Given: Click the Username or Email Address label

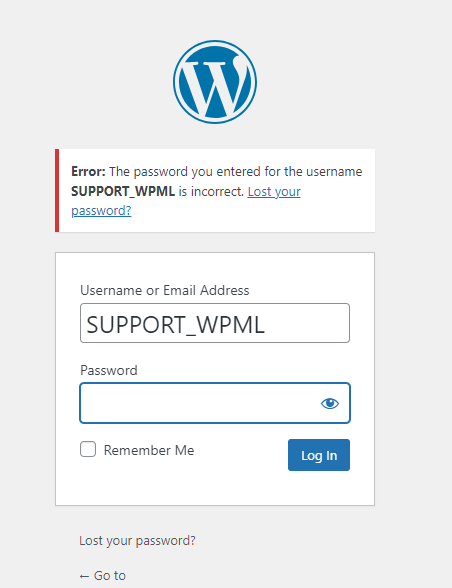Looking at the screenshot, I should pos(165,290).
